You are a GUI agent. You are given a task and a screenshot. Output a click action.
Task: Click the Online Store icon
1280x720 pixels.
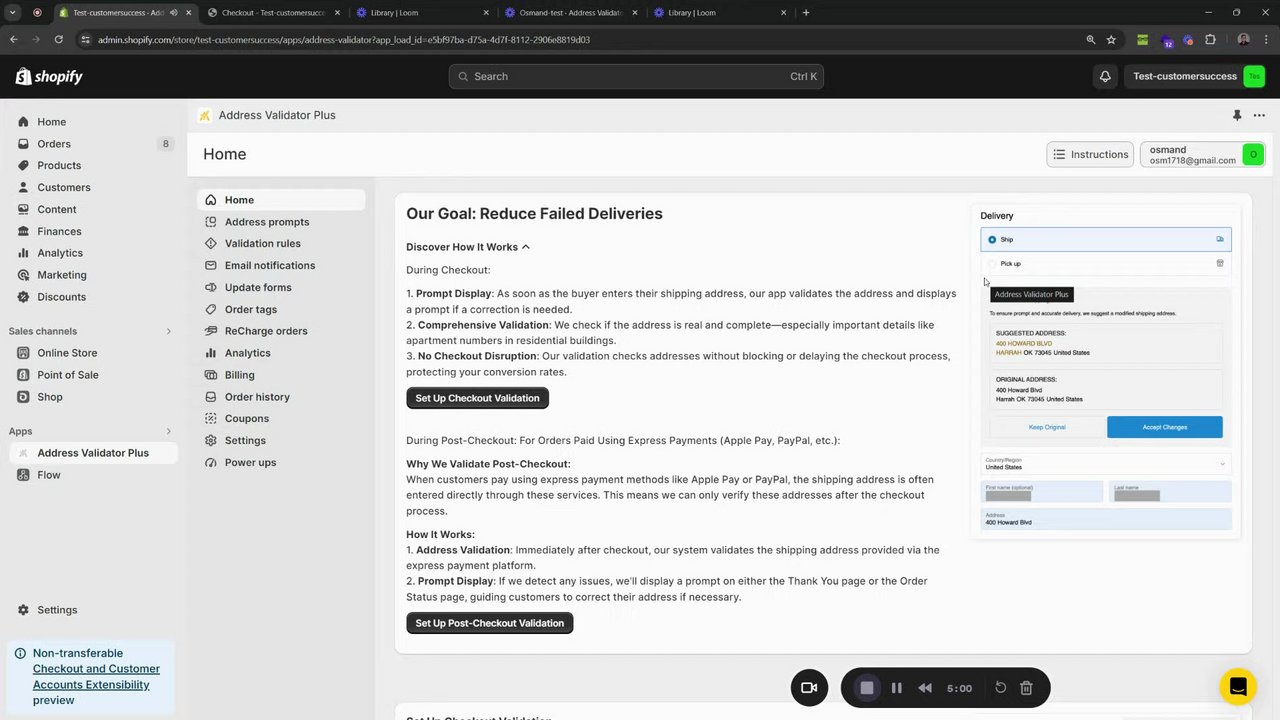tap(23, 353)
